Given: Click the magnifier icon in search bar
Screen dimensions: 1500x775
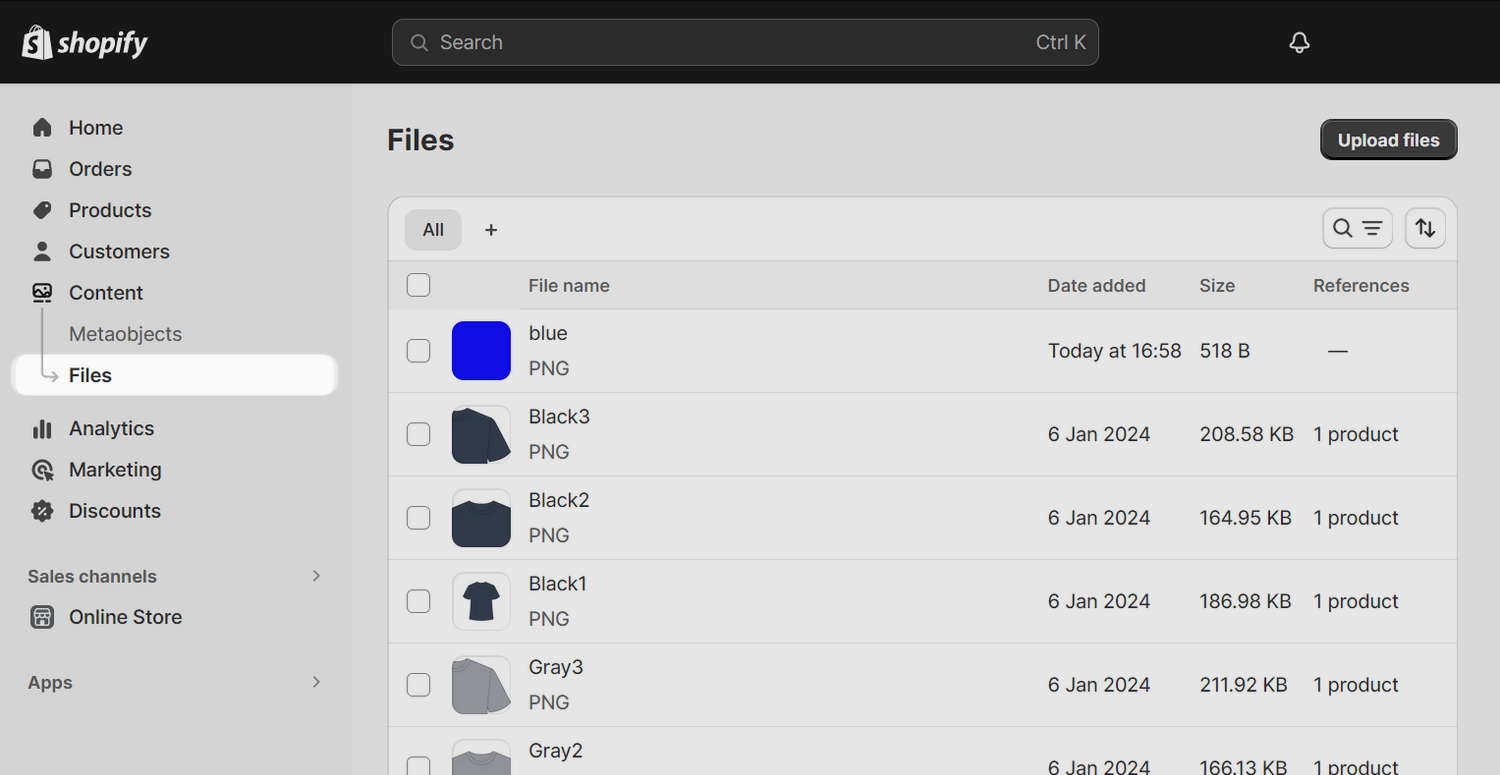Looking at the screenshot, I should point(419,43).
